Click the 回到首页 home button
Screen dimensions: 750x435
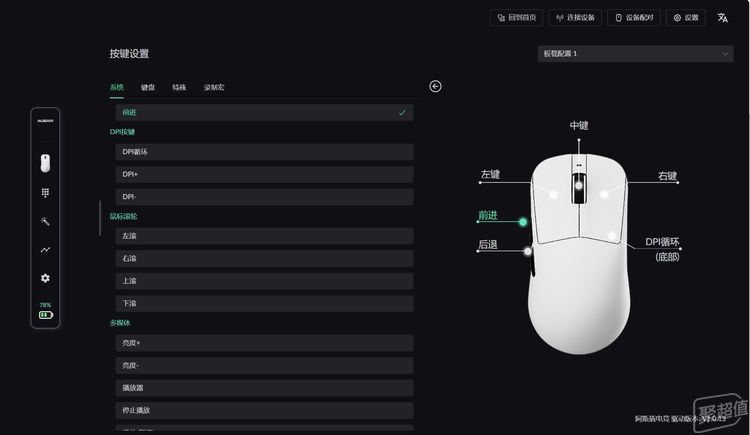coord(517,18)
